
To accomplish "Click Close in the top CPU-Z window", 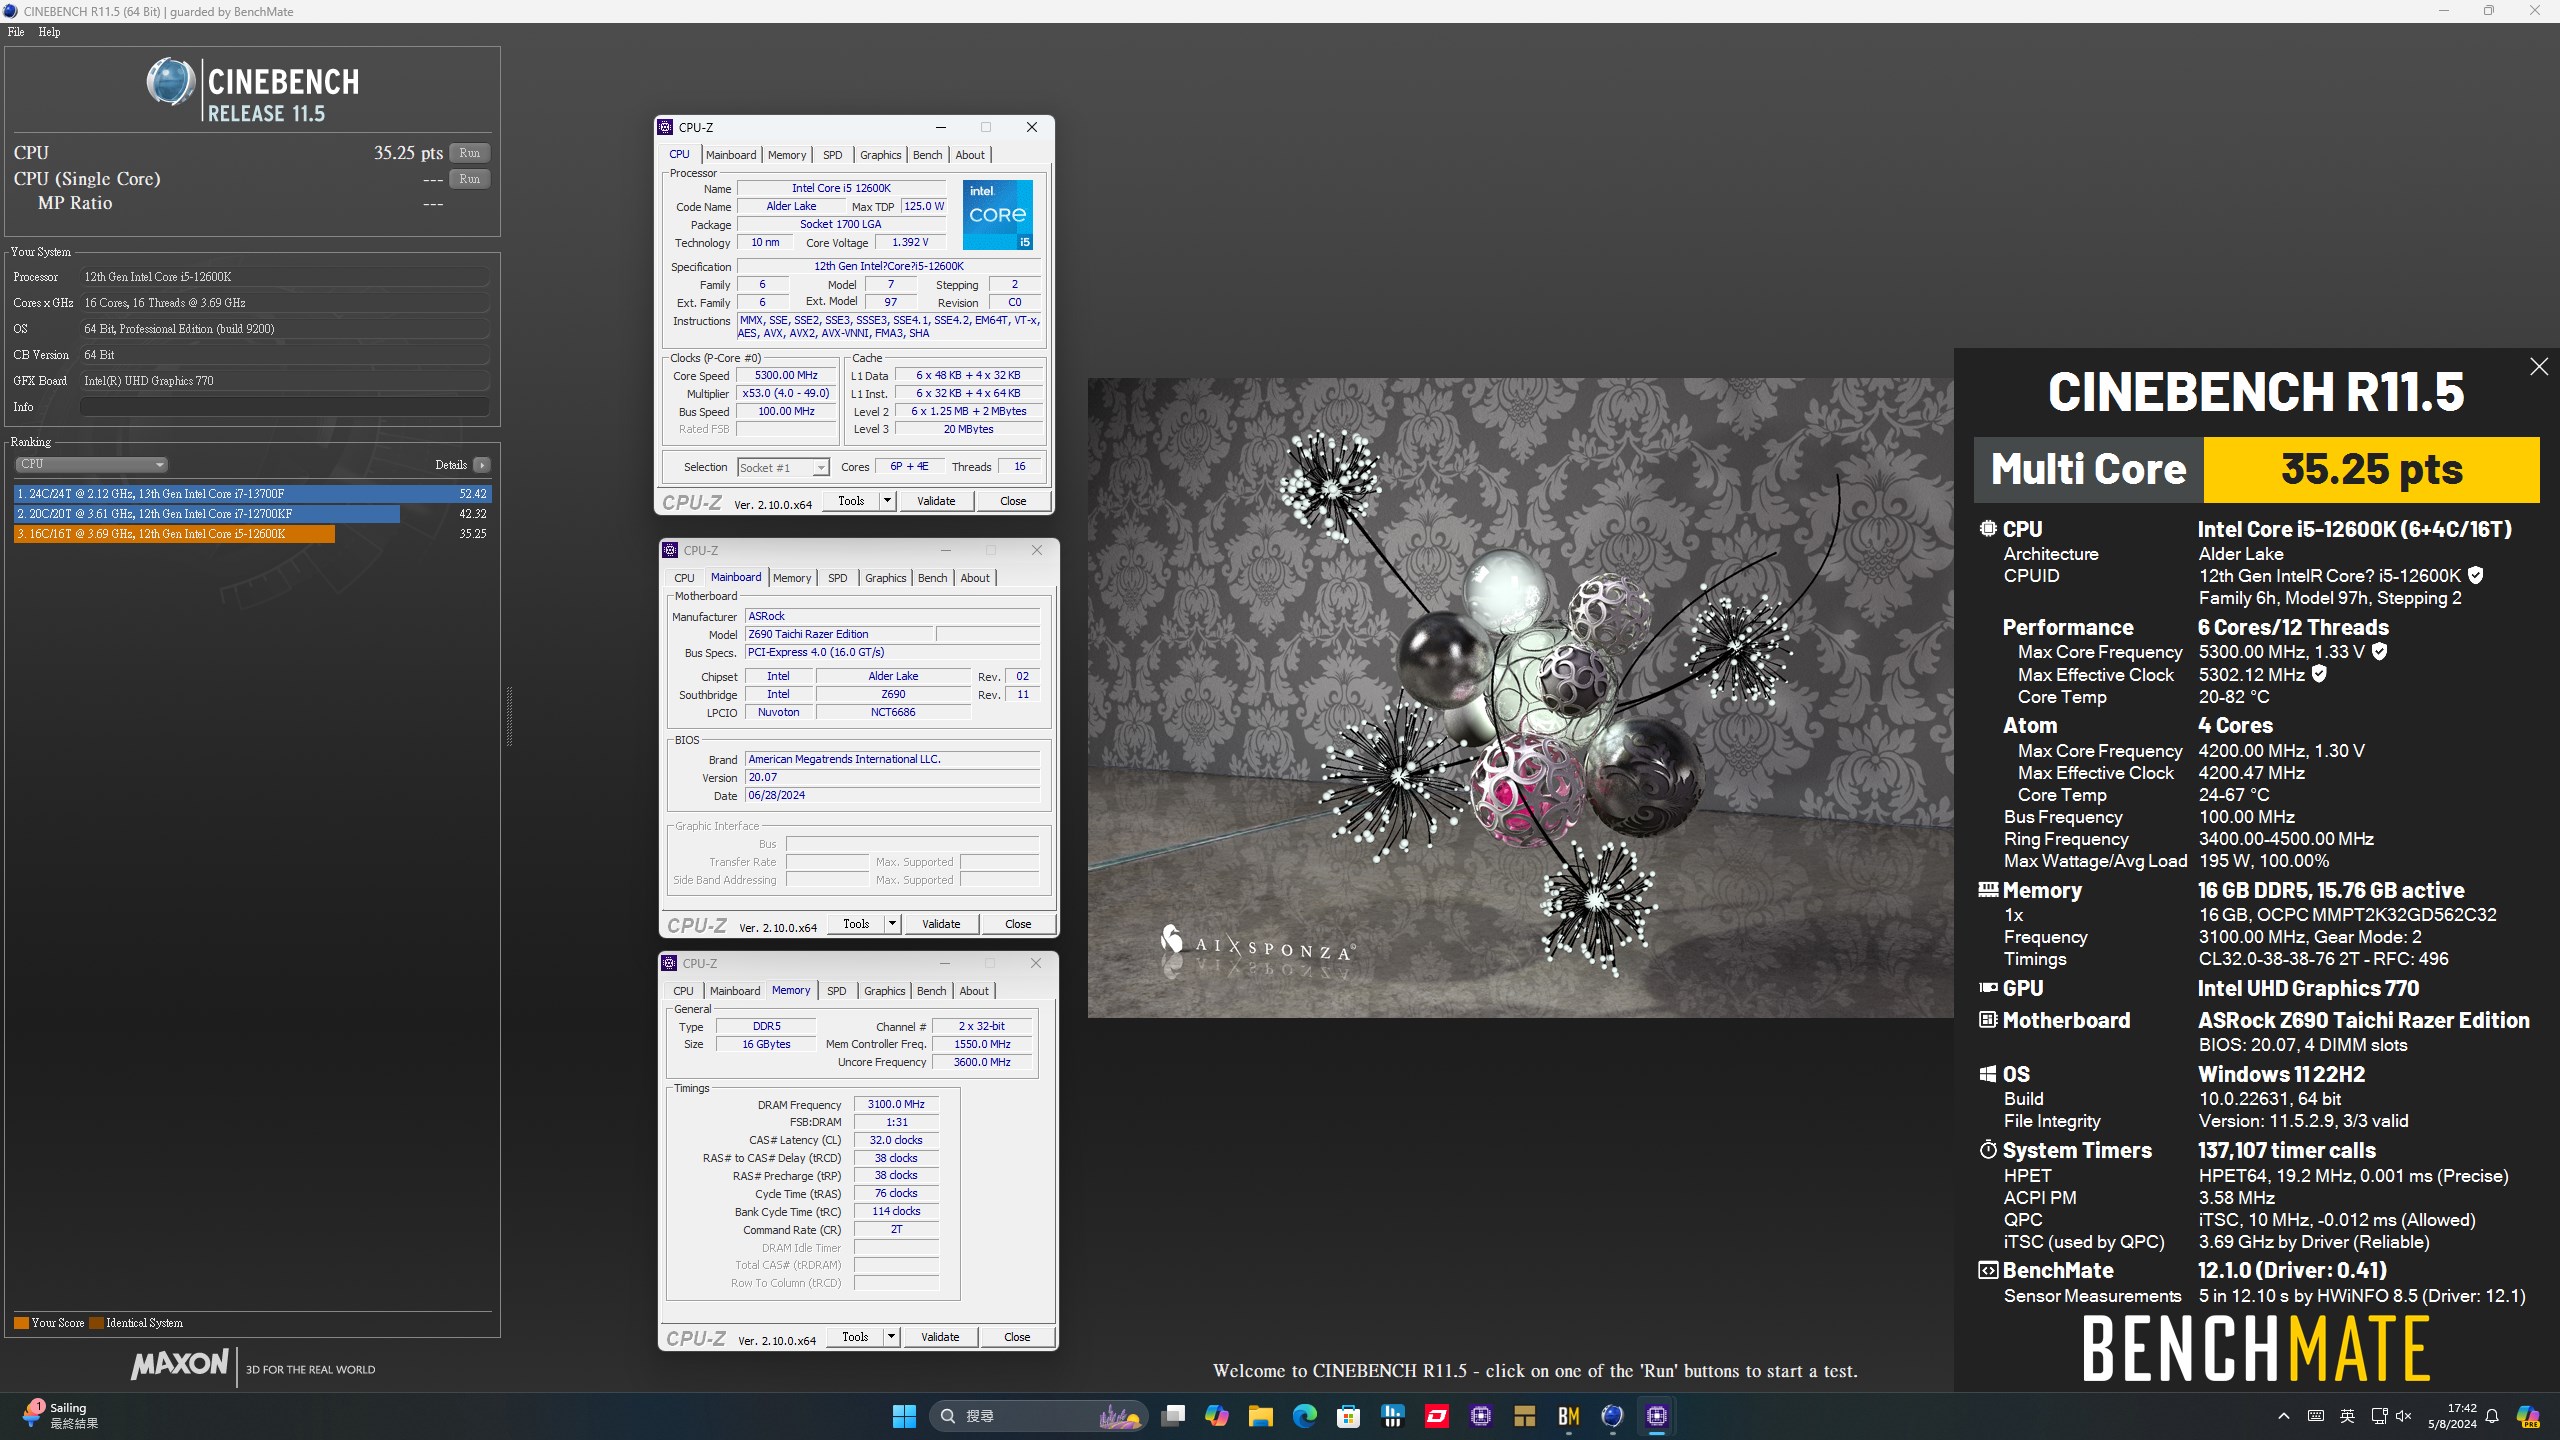I will pos(1013,501).
